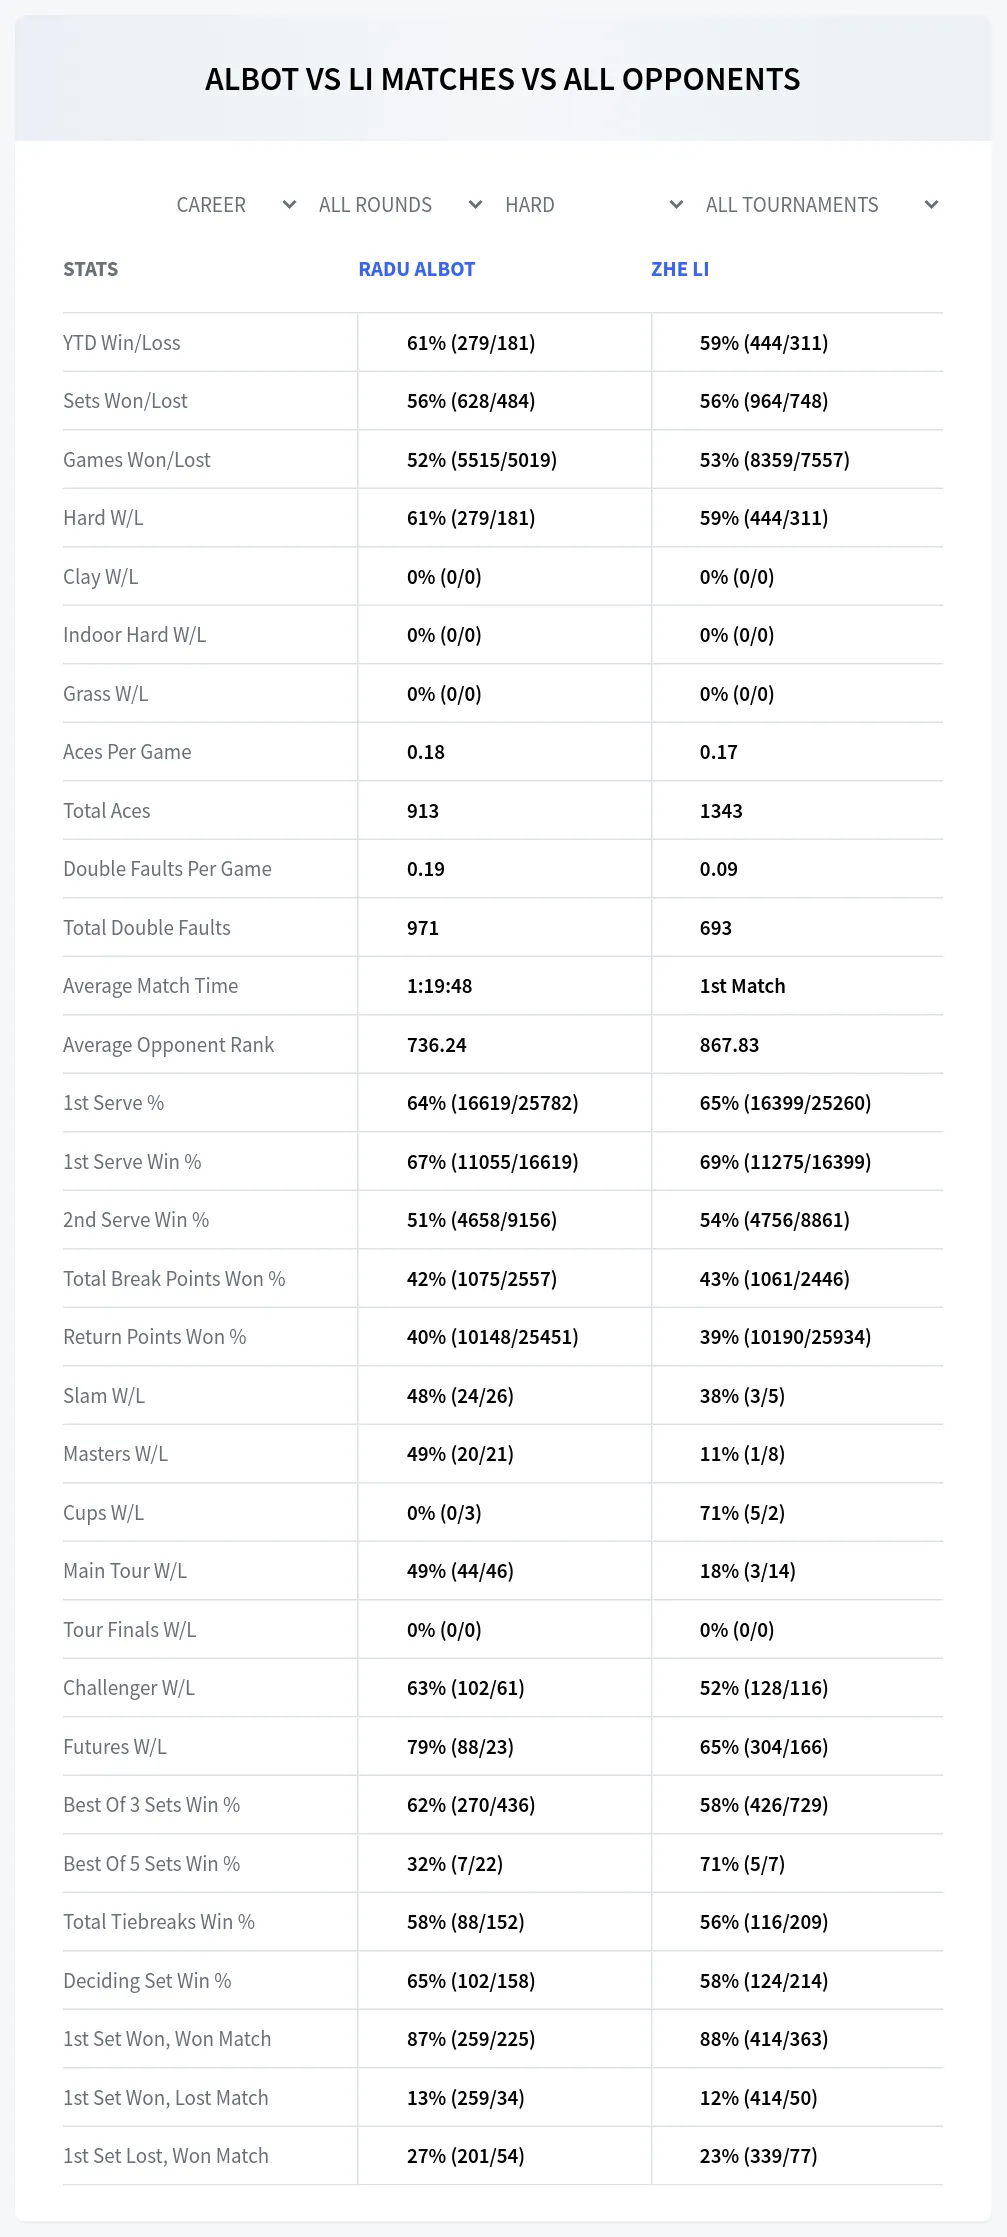Screen dimensions: 1007x2237
Task: Click the chevron beside ALL TOURNAMENTS
Action: [x=931, y=205]
